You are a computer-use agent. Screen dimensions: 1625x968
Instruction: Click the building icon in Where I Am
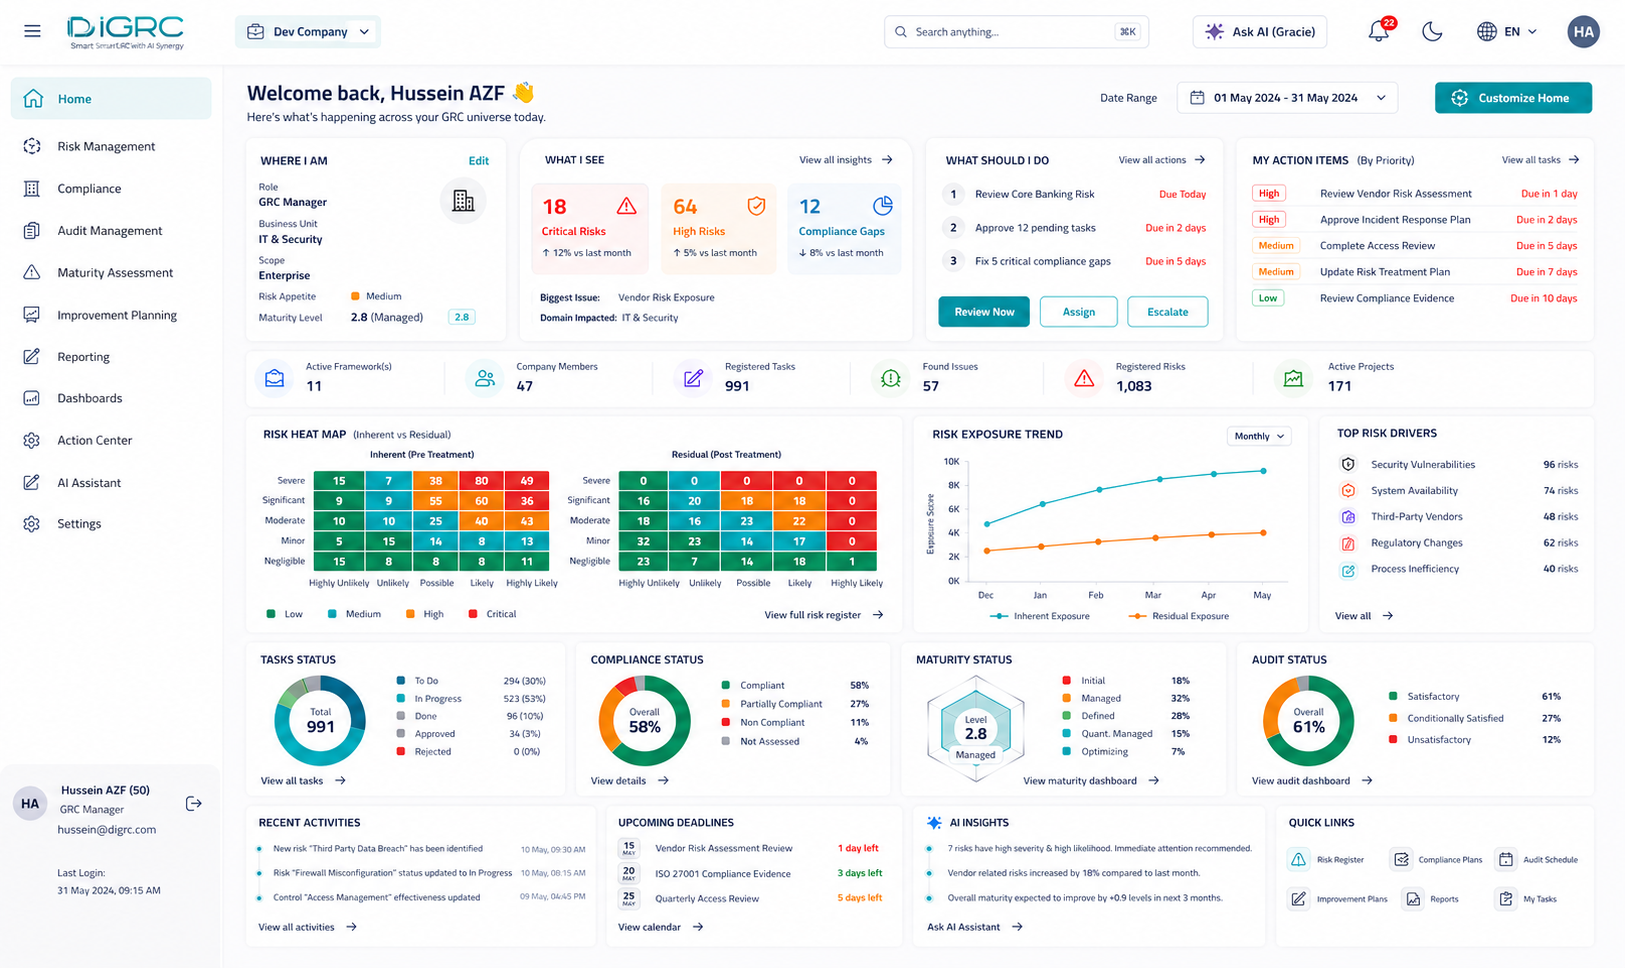(x=463, y=200)
